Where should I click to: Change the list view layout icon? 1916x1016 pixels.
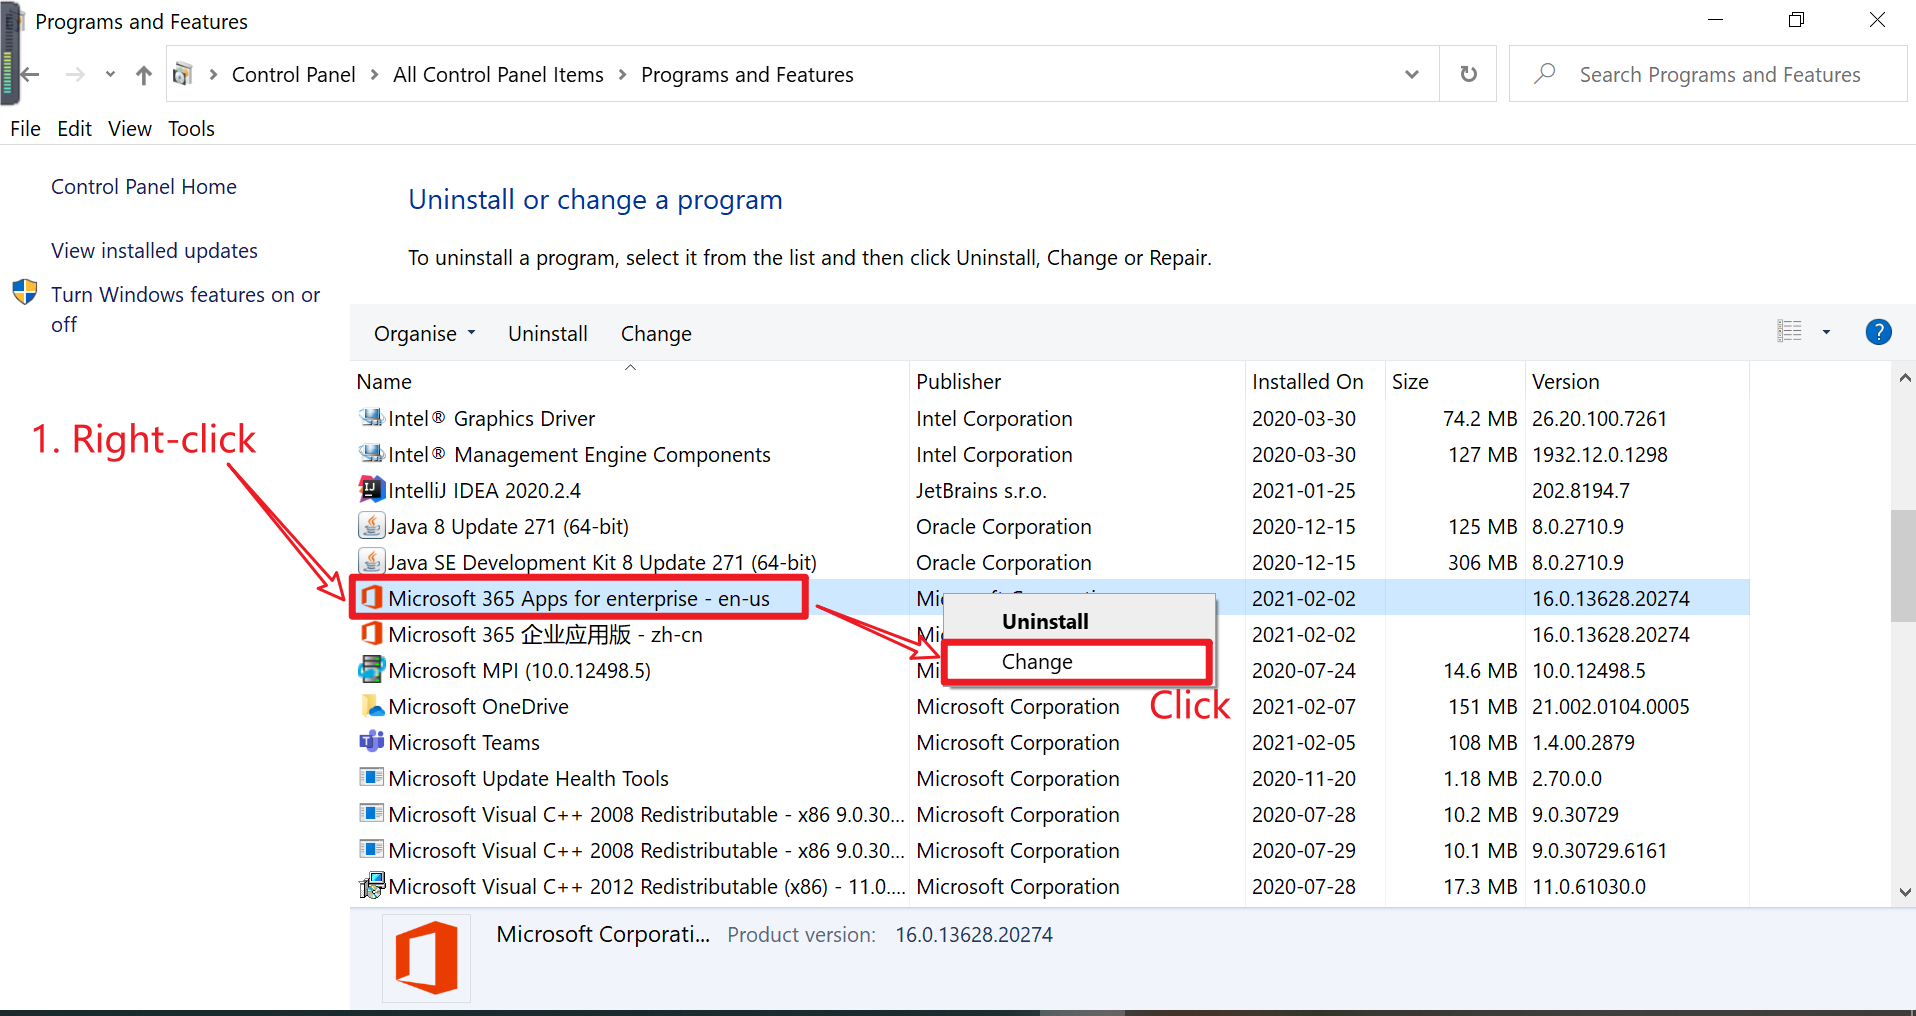coord(1789,331)
